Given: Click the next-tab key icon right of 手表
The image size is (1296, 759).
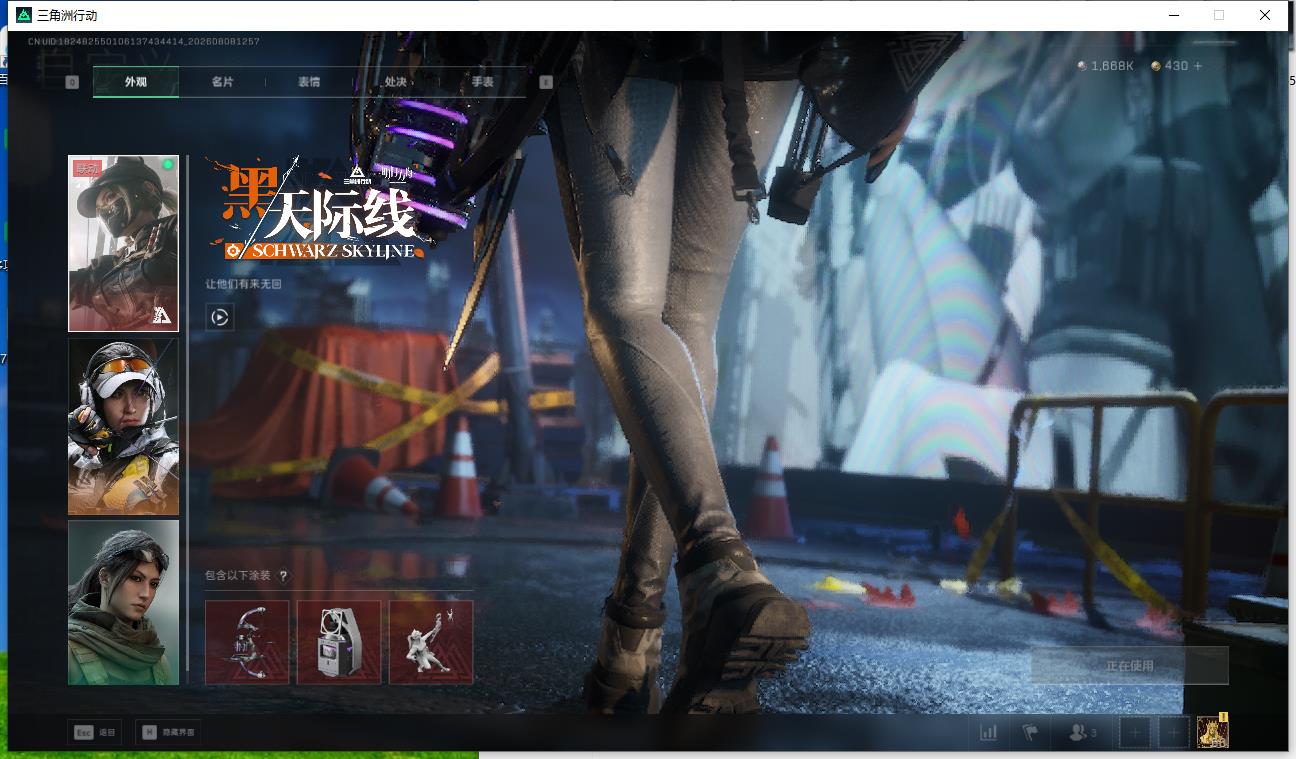Looking at the screenshot, I should point(546,82).
